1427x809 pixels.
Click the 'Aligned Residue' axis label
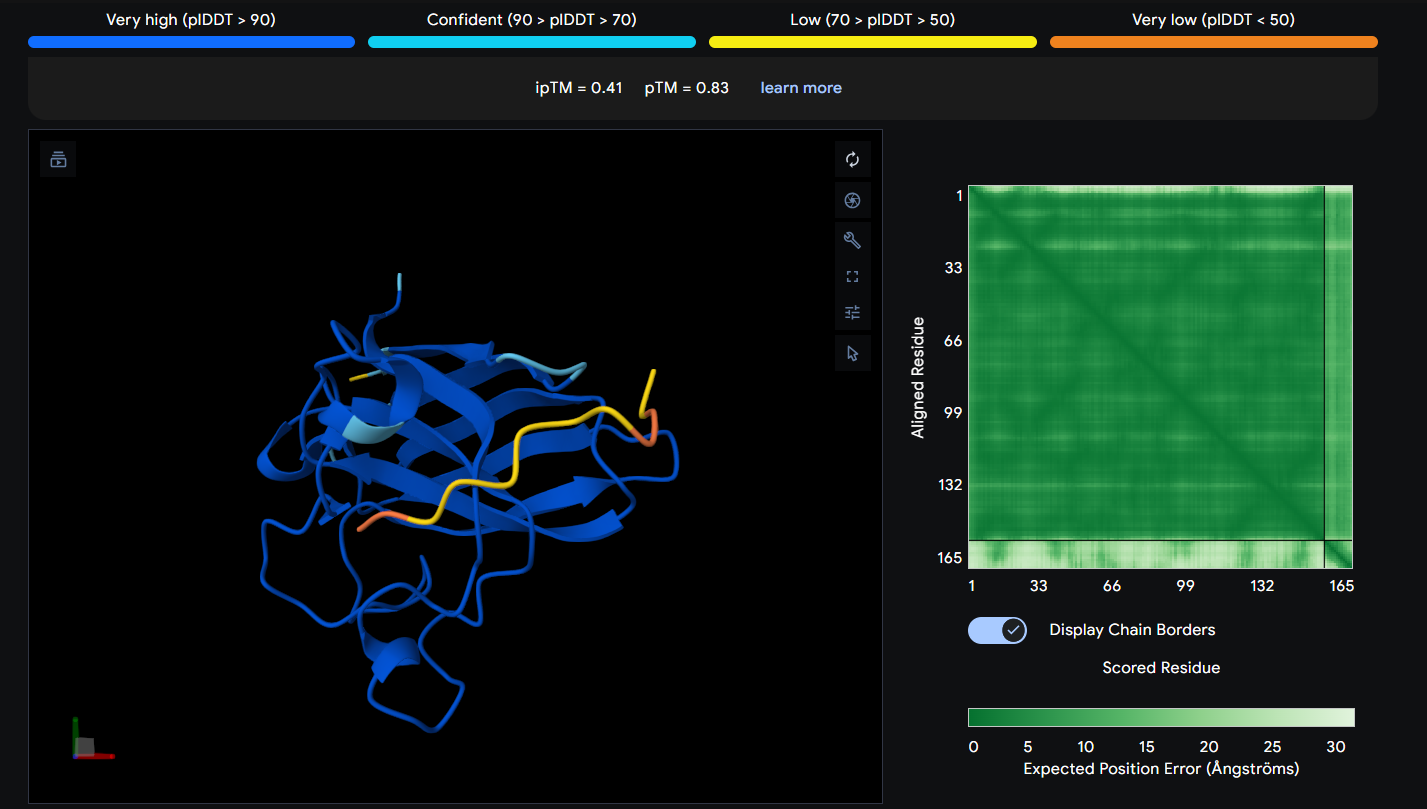pyautogui.click(x=918, y=377)
